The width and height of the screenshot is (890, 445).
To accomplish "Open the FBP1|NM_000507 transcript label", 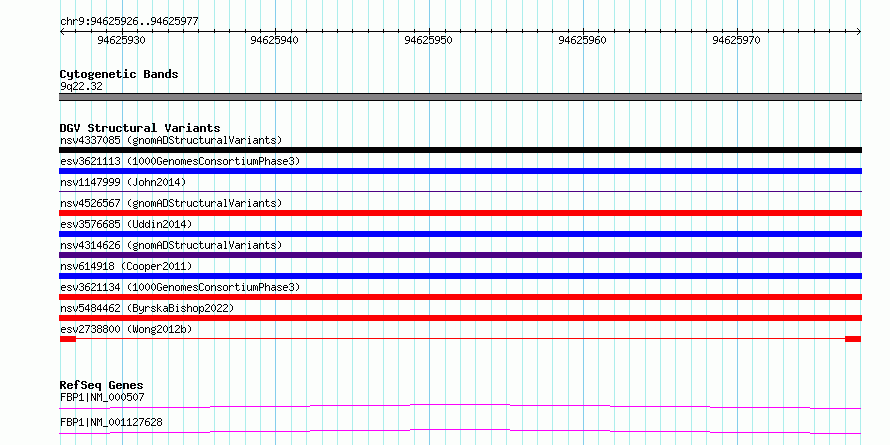I will (x=102, y=397).
